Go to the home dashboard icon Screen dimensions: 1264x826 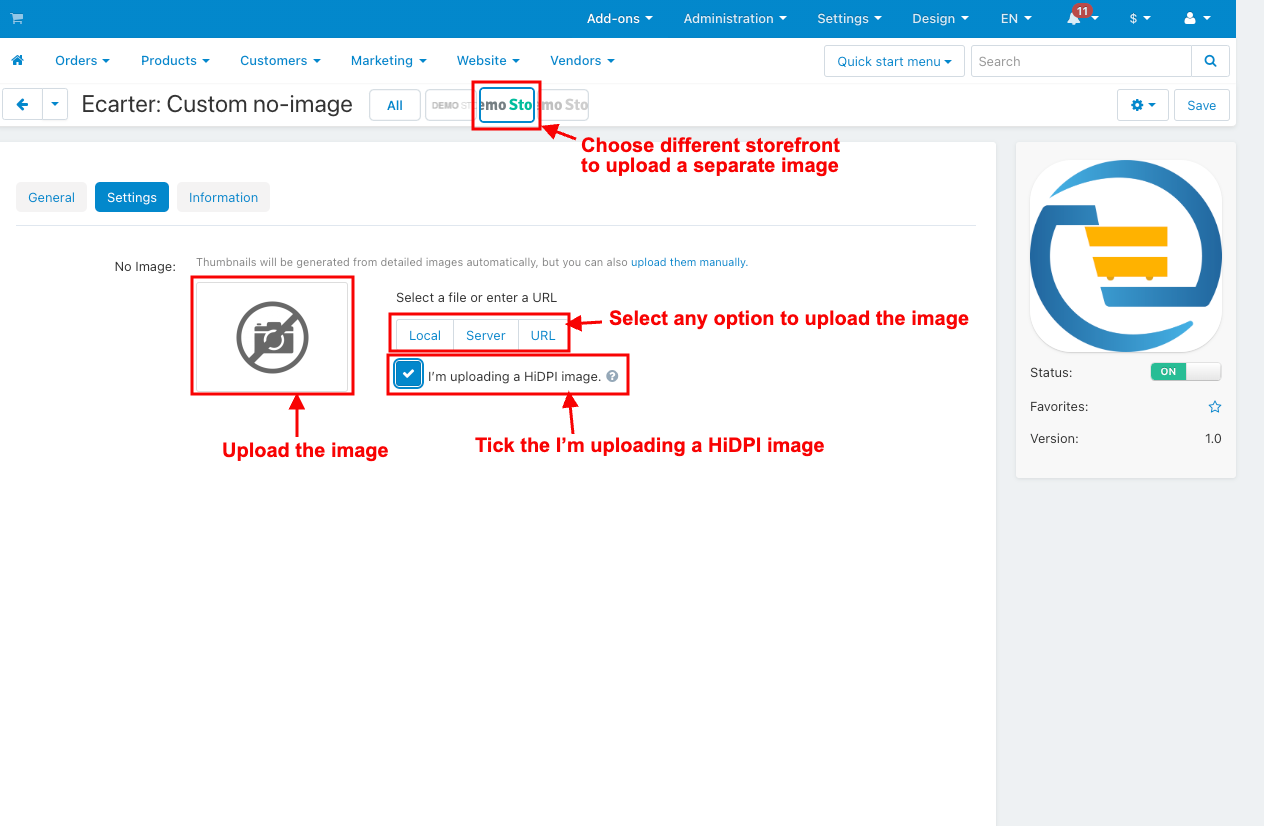(17, 61)
